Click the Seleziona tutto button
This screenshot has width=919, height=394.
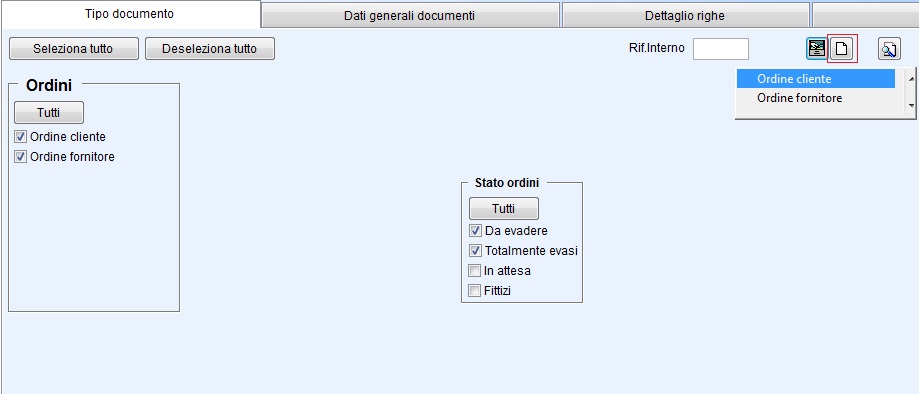tap(73, 49)
